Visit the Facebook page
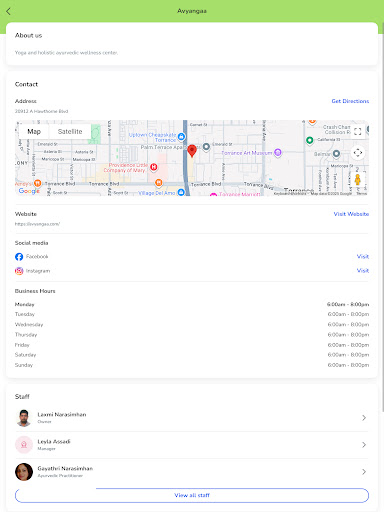This screenshot has width=384, height=512. [x=363, y=256]
